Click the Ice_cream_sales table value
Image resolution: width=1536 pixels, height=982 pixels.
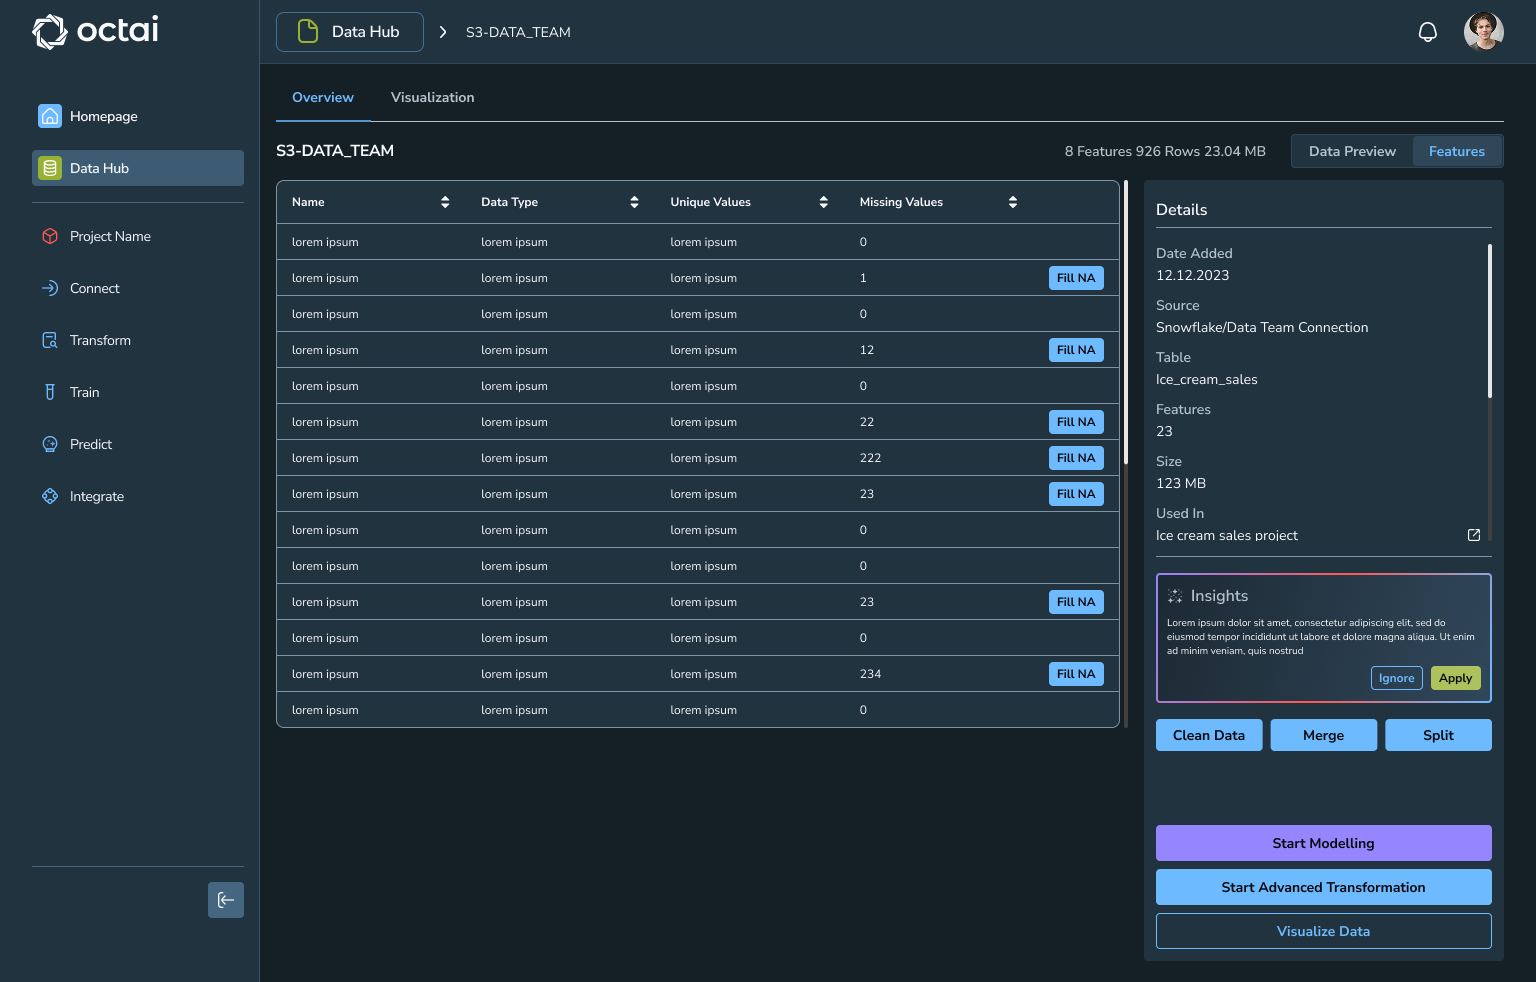tap(1207, 379)
